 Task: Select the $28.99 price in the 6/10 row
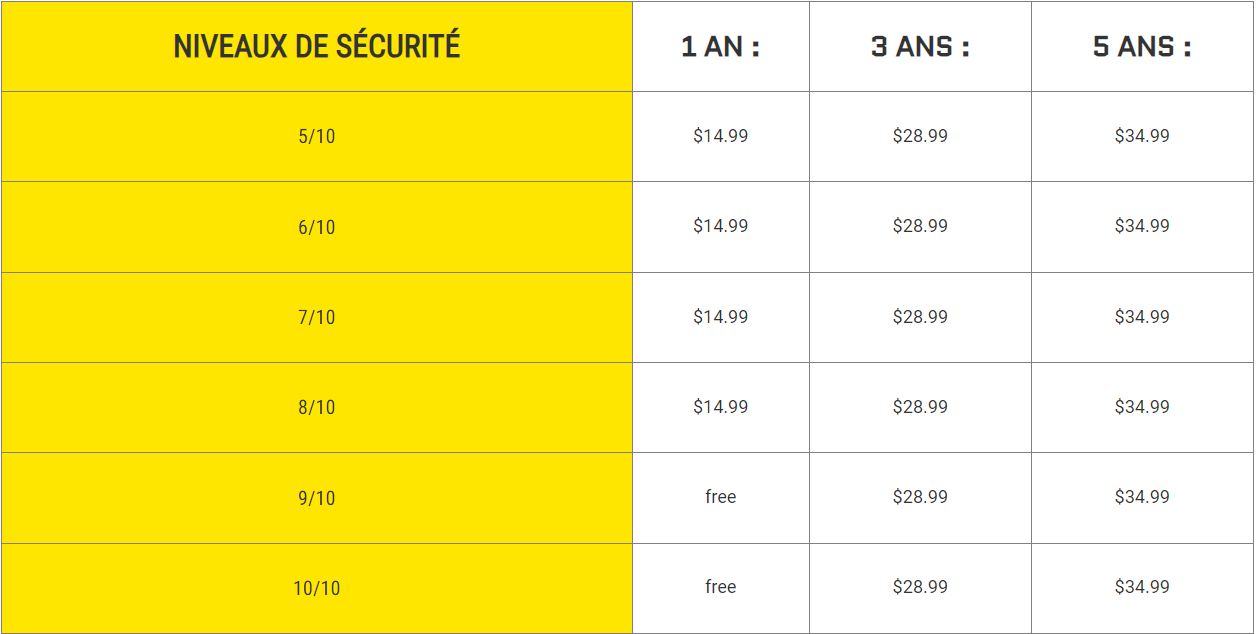point(920,226)
